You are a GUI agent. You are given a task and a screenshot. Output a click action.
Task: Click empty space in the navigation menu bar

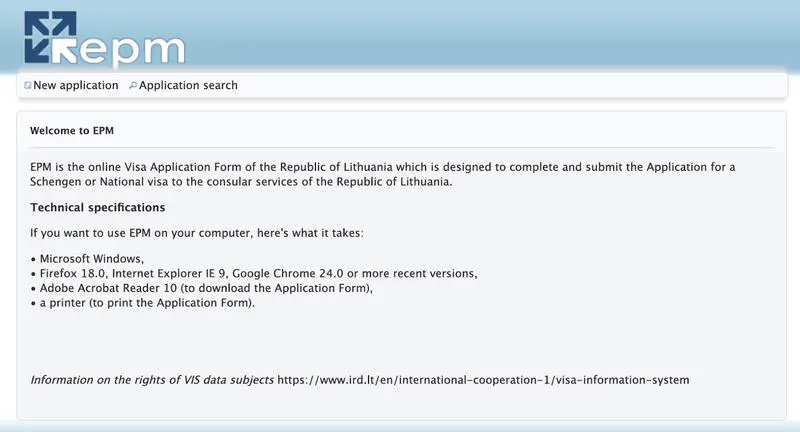[x=520, y=86]
